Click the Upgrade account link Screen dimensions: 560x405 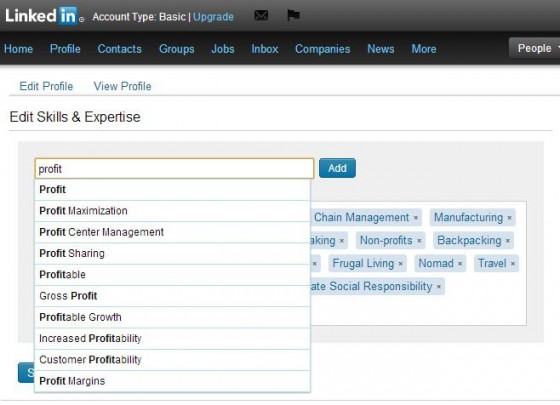(213, 17)
